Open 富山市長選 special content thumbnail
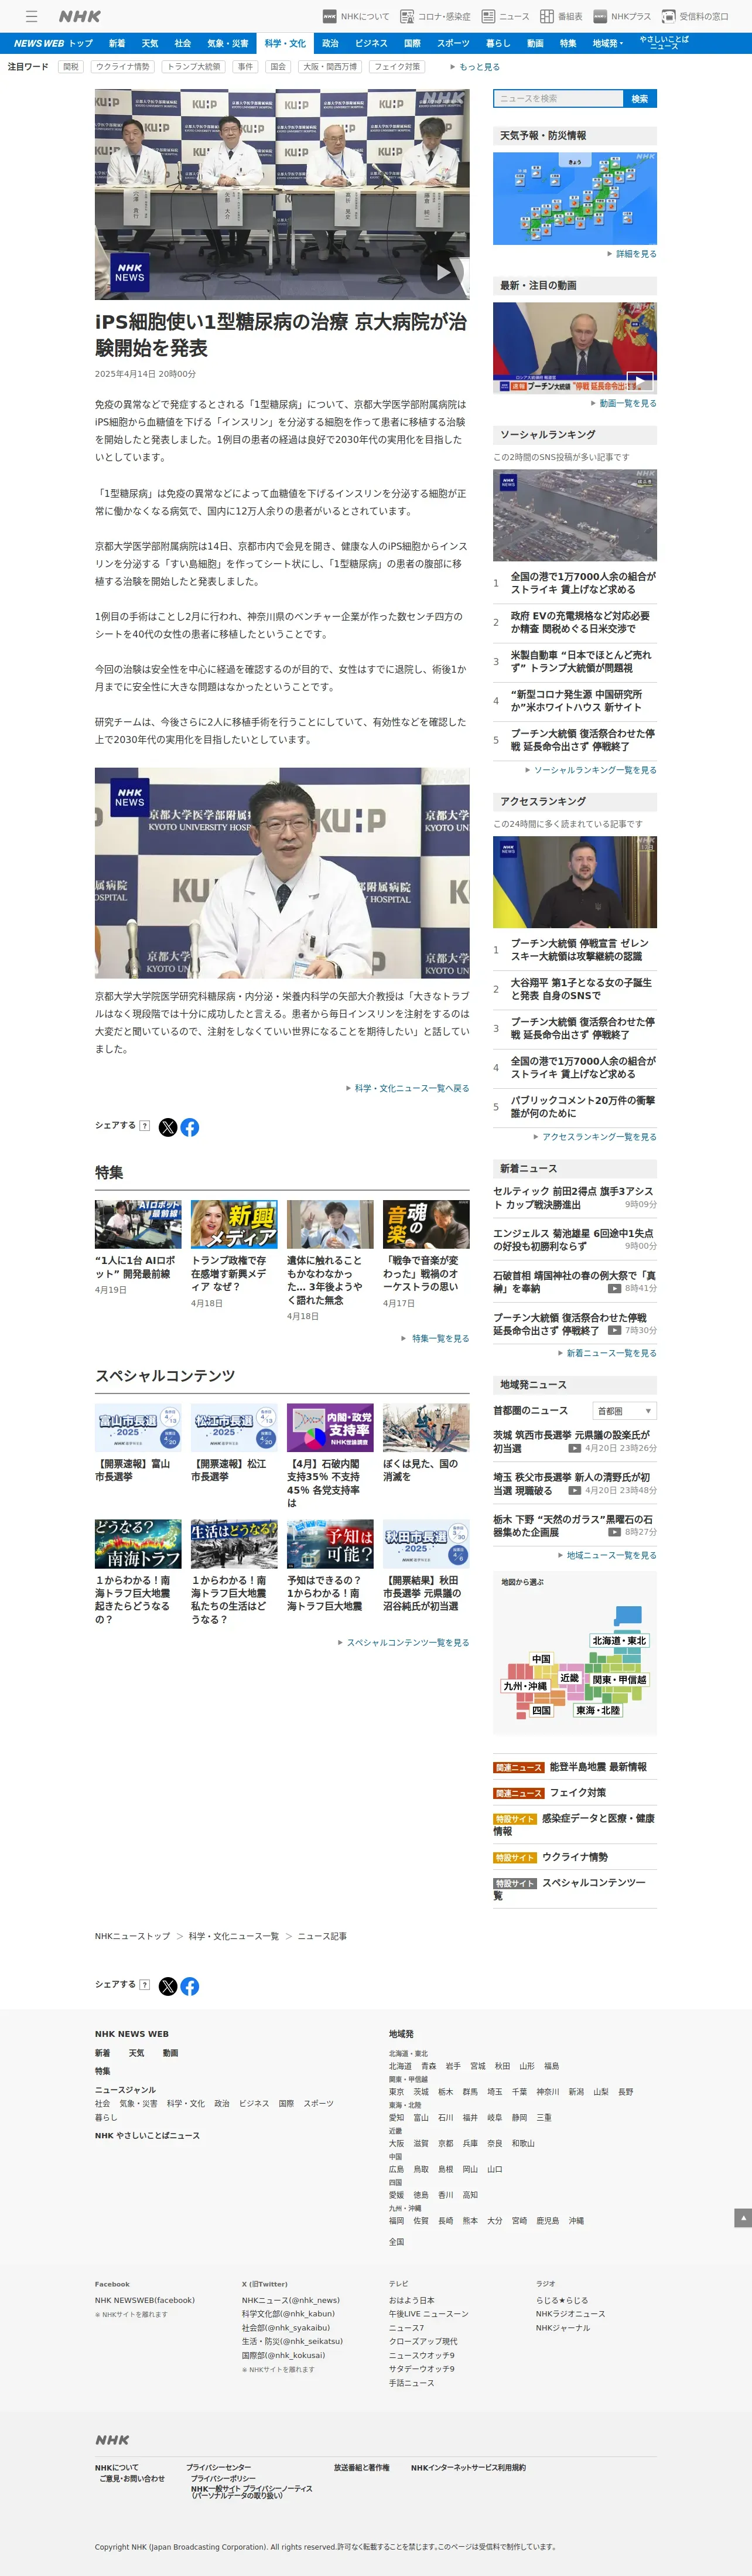752x2576 pixels. 138,1427
